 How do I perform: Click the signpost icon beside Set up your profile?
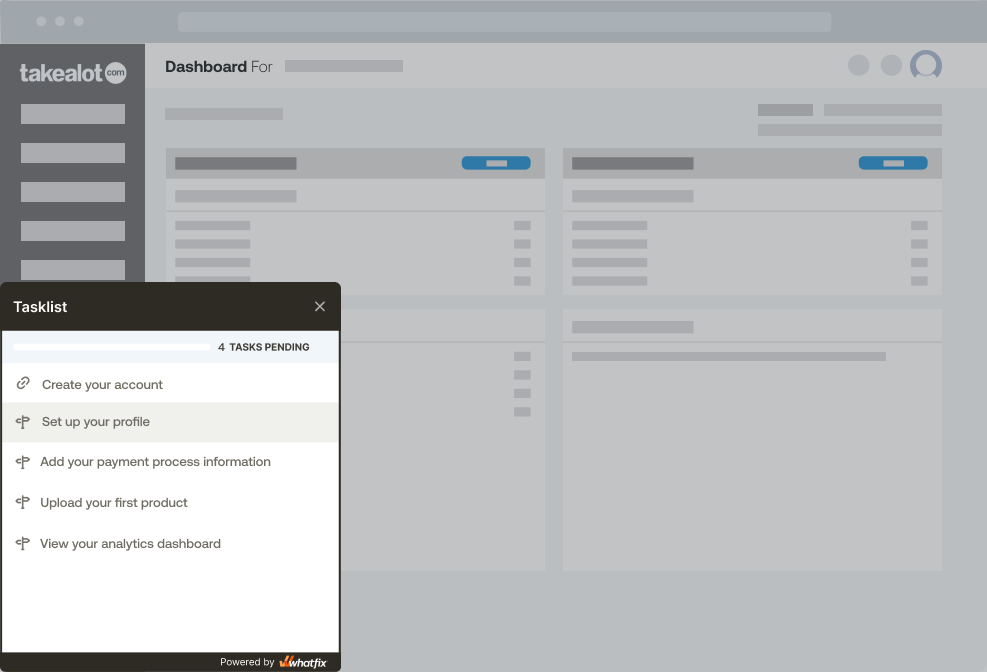click(x=23, y=422)
